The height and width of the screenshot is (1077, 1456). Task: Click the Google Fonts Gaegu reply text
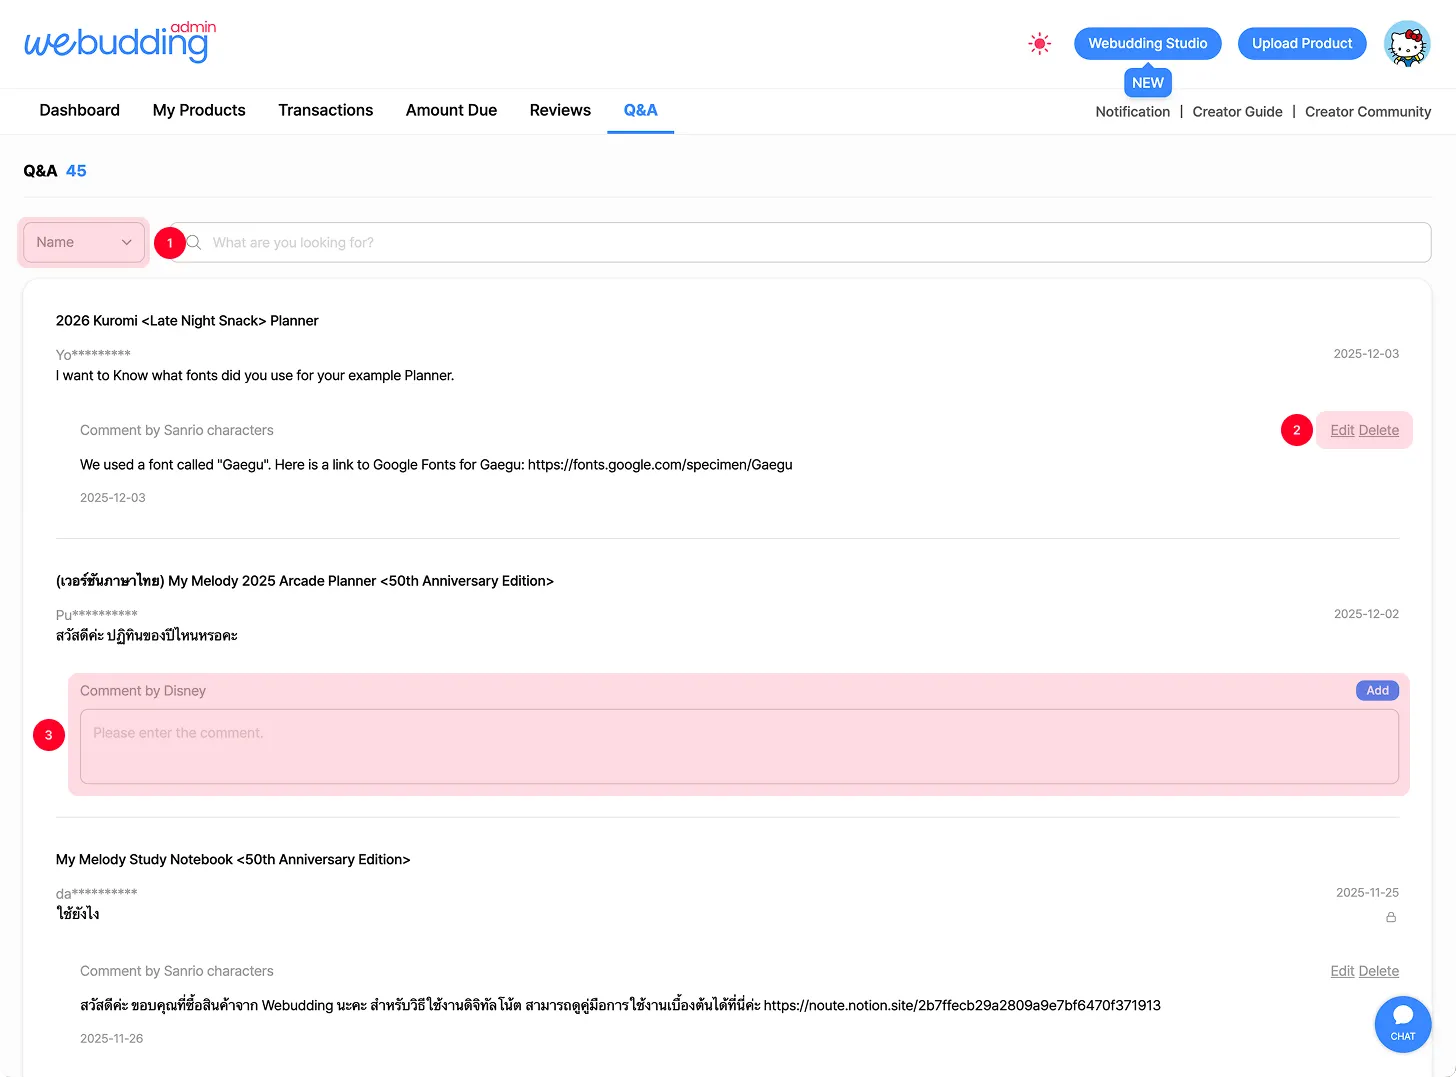[x=436, y=465]
